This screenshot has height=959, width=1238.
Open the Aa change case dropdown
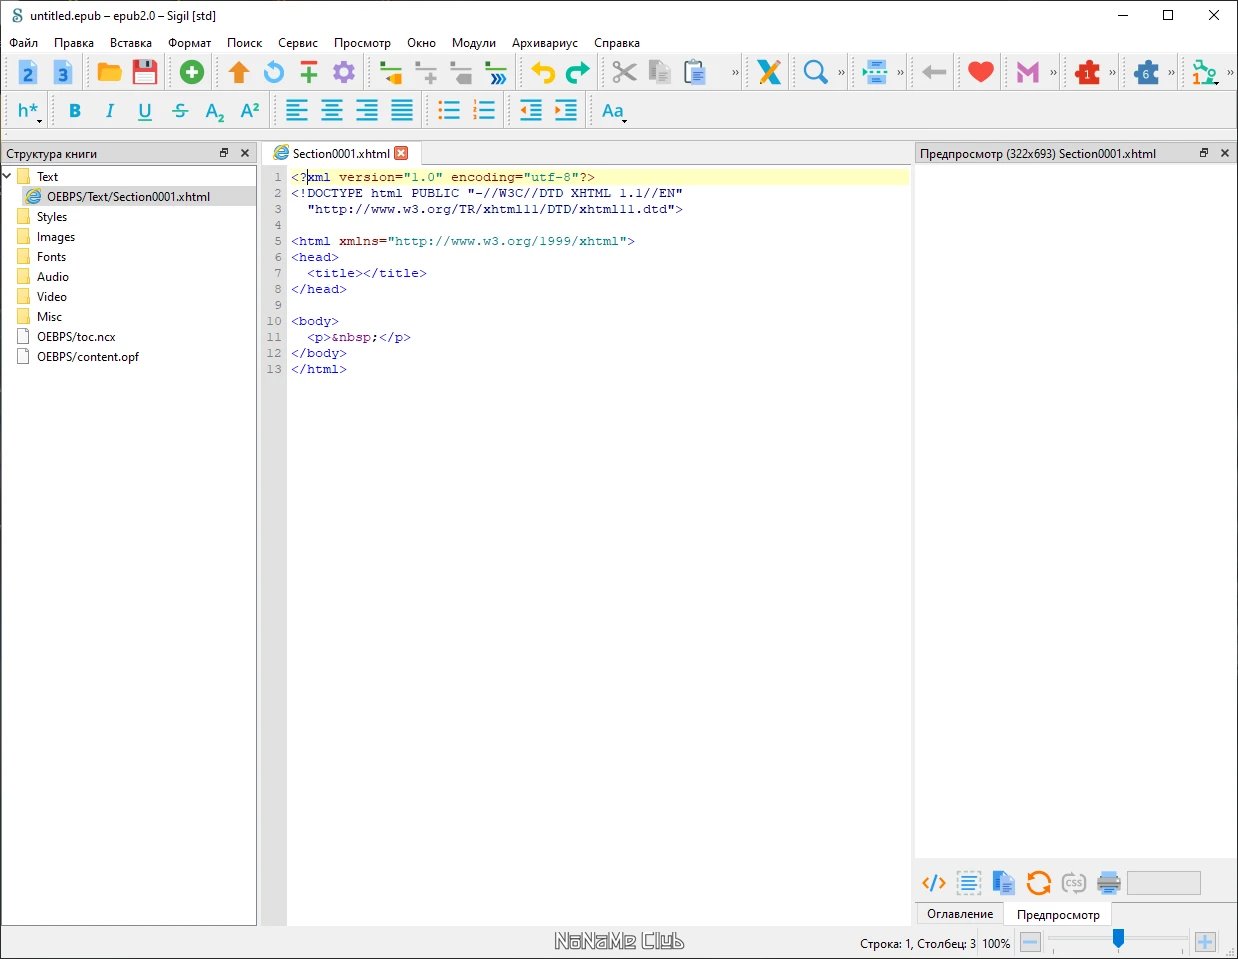[614, 111]
